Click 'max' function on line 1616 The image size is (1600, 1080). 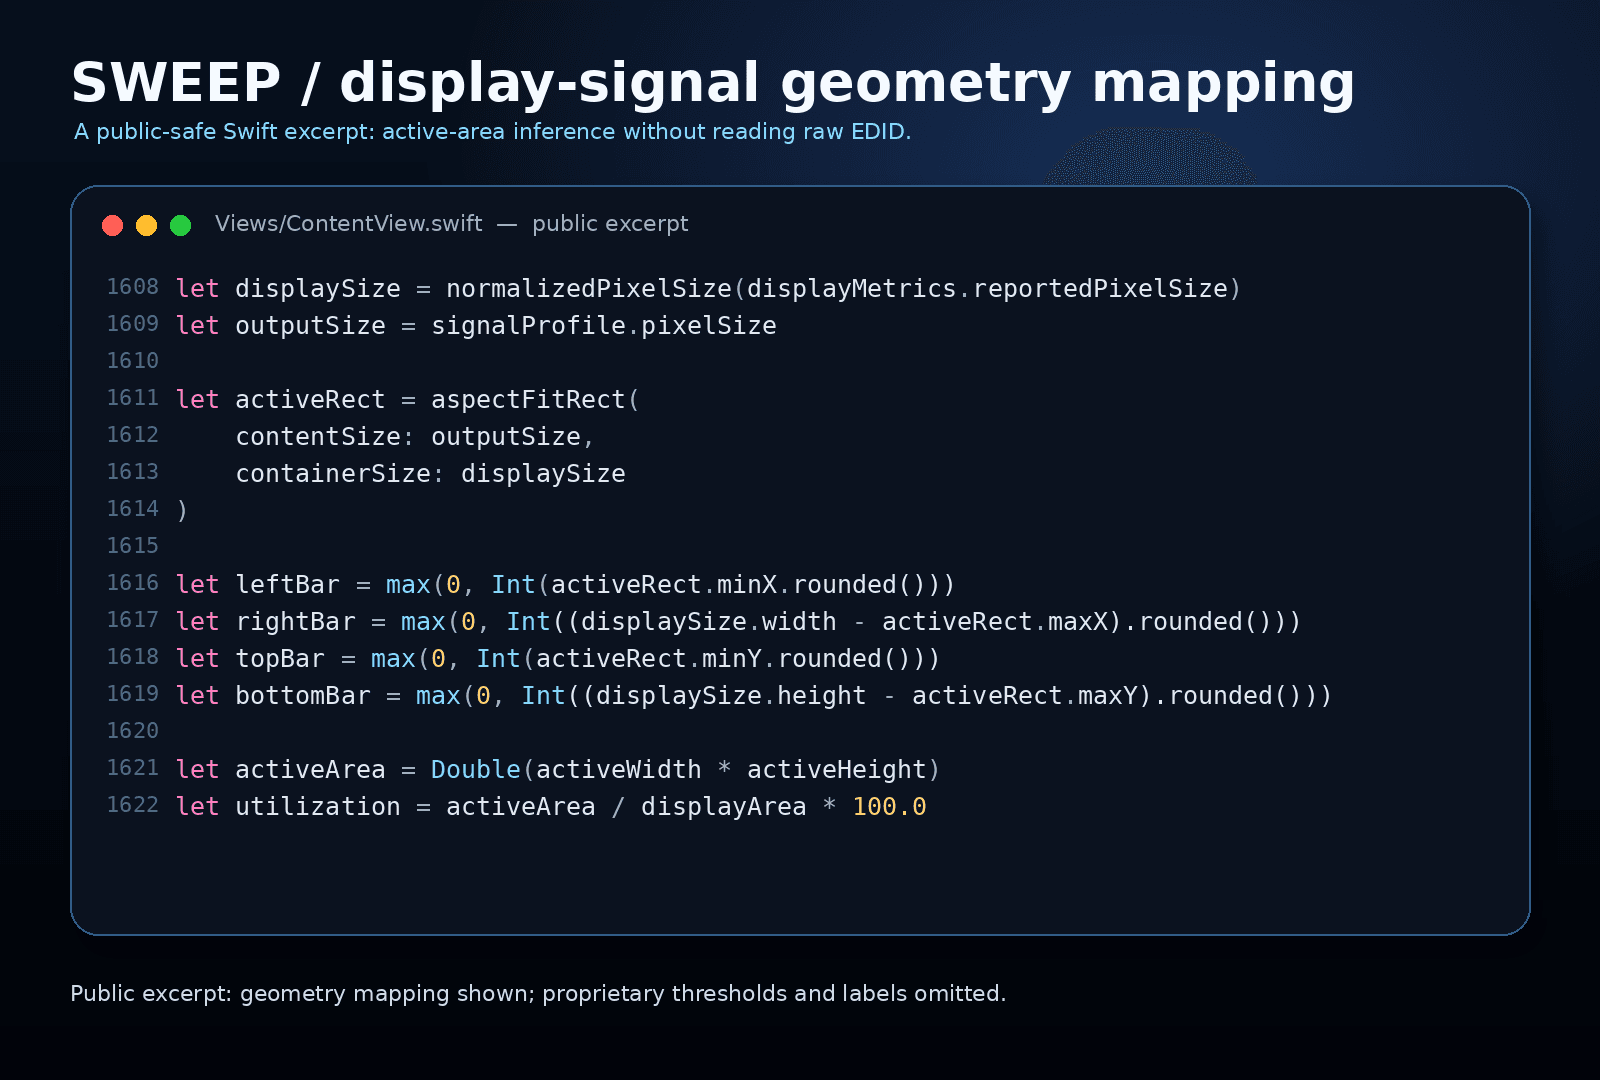point(408,585)
